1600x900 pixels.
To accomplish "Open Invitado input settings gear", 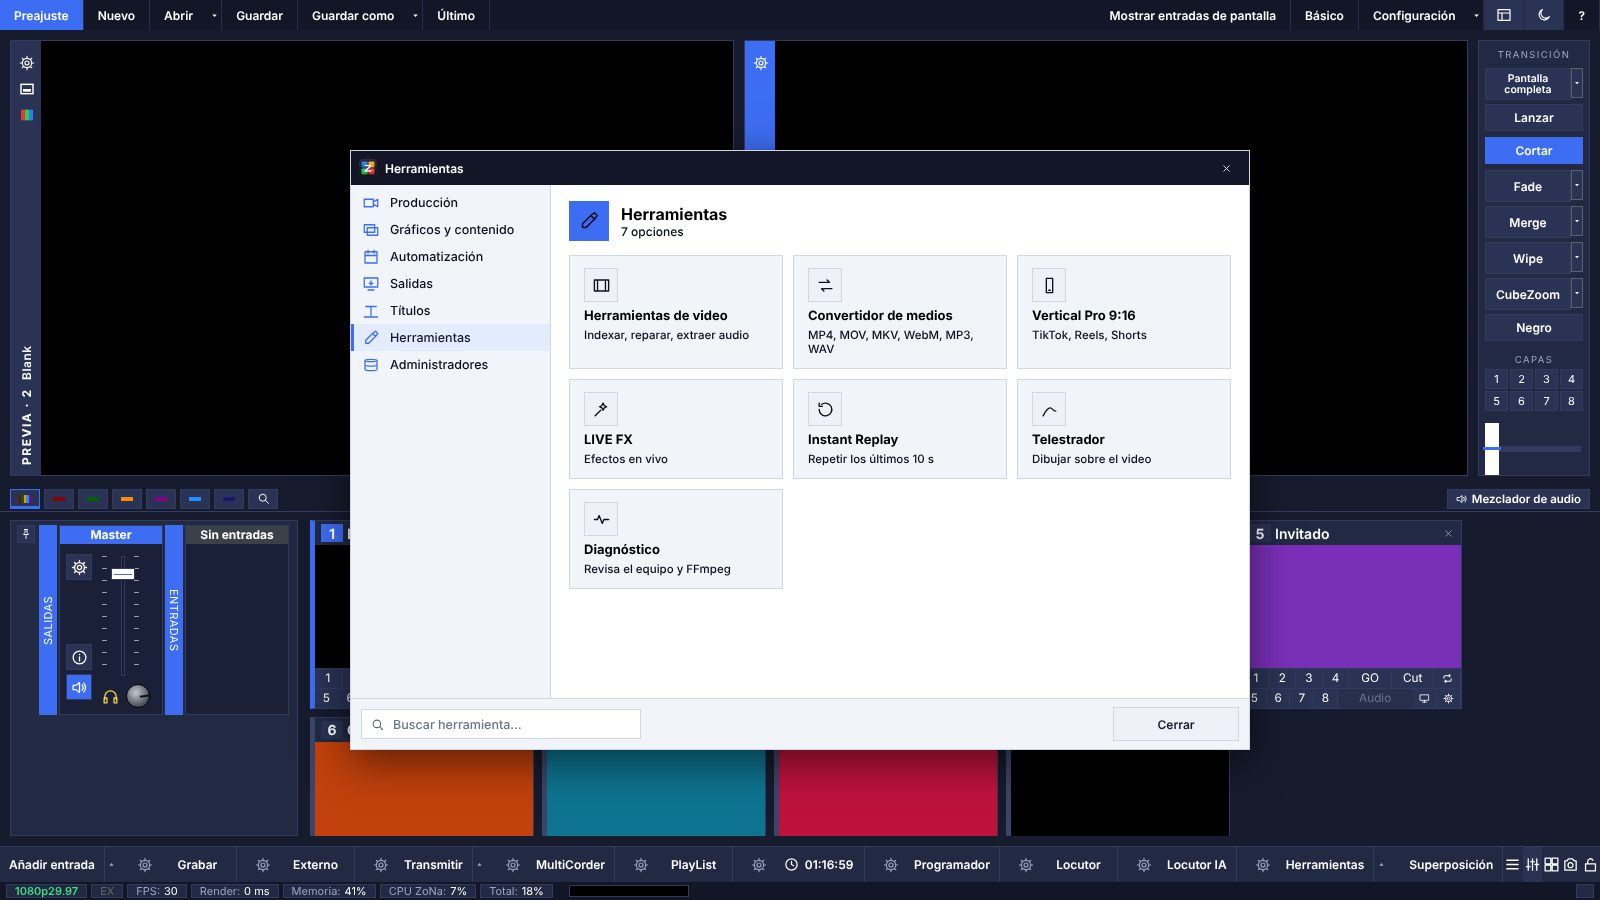I will coord(1448,698).
